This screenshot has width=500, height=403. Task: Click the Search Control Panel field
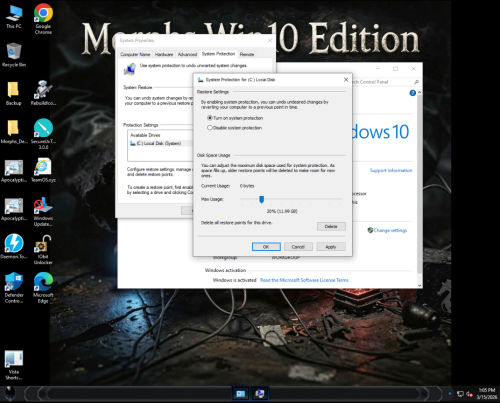point(383,82)
